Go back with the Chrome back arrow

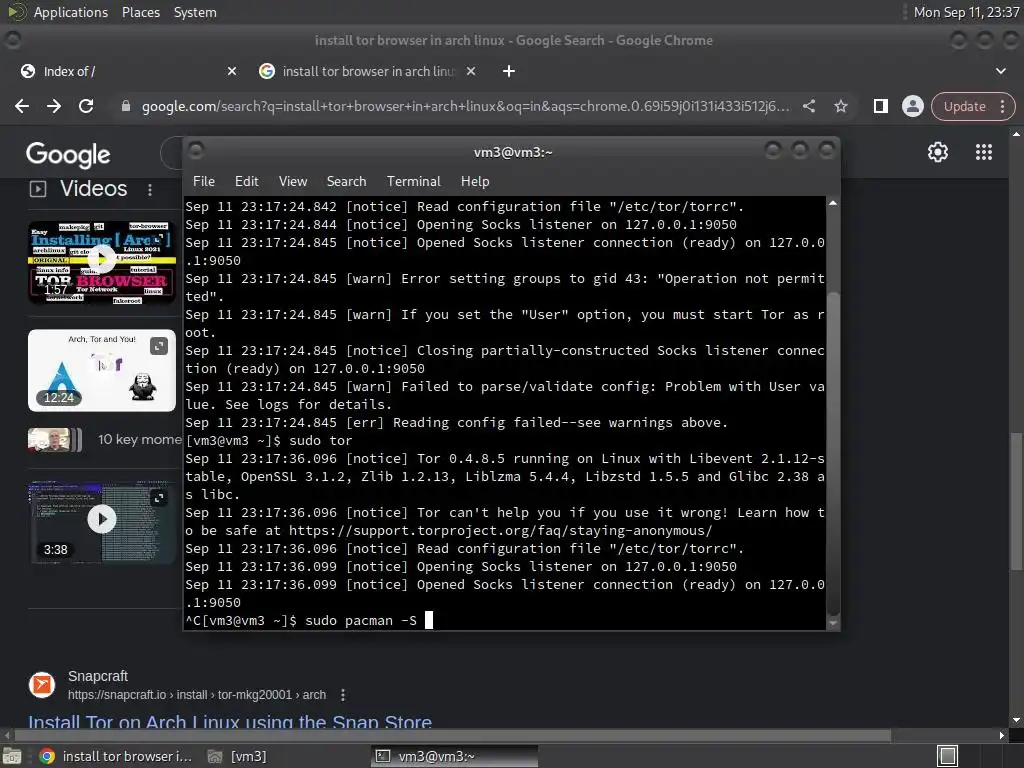[22, 106]
